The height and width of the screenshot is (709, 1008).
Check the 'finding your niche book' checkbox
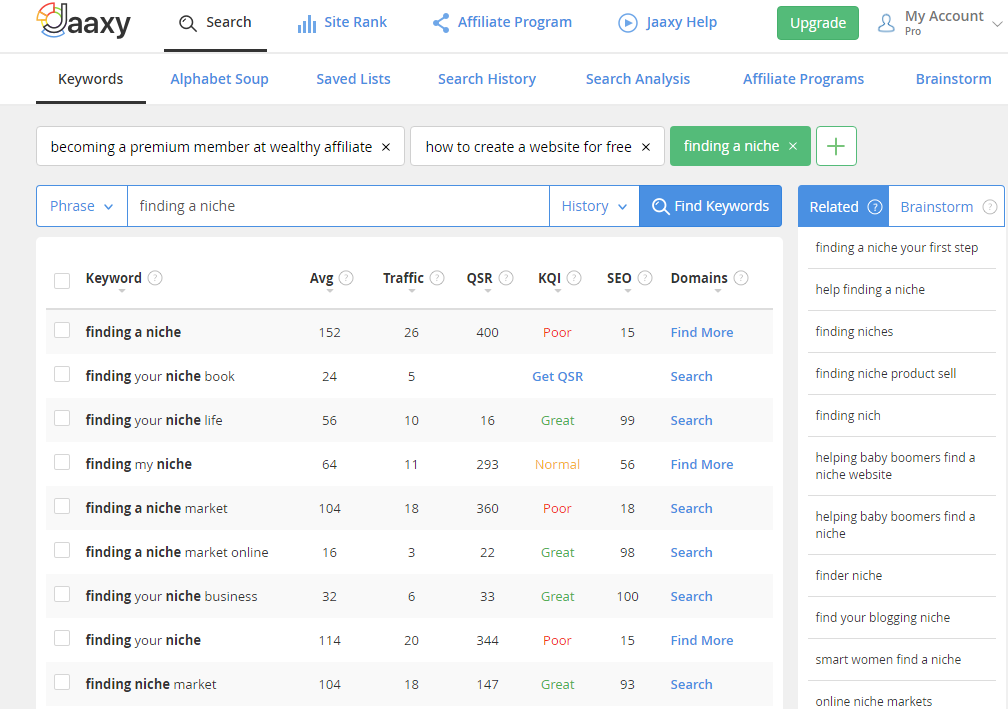(x=62, y=374)
